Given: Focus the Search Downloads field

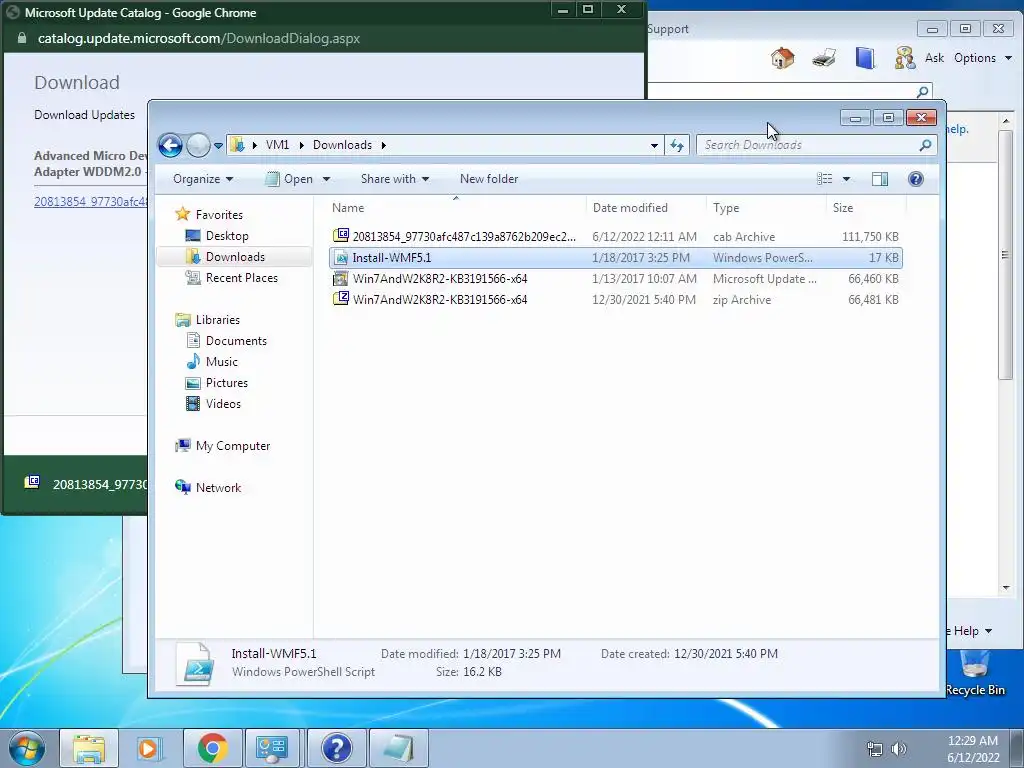Looking at the screenshot, I should pos(816,145).
